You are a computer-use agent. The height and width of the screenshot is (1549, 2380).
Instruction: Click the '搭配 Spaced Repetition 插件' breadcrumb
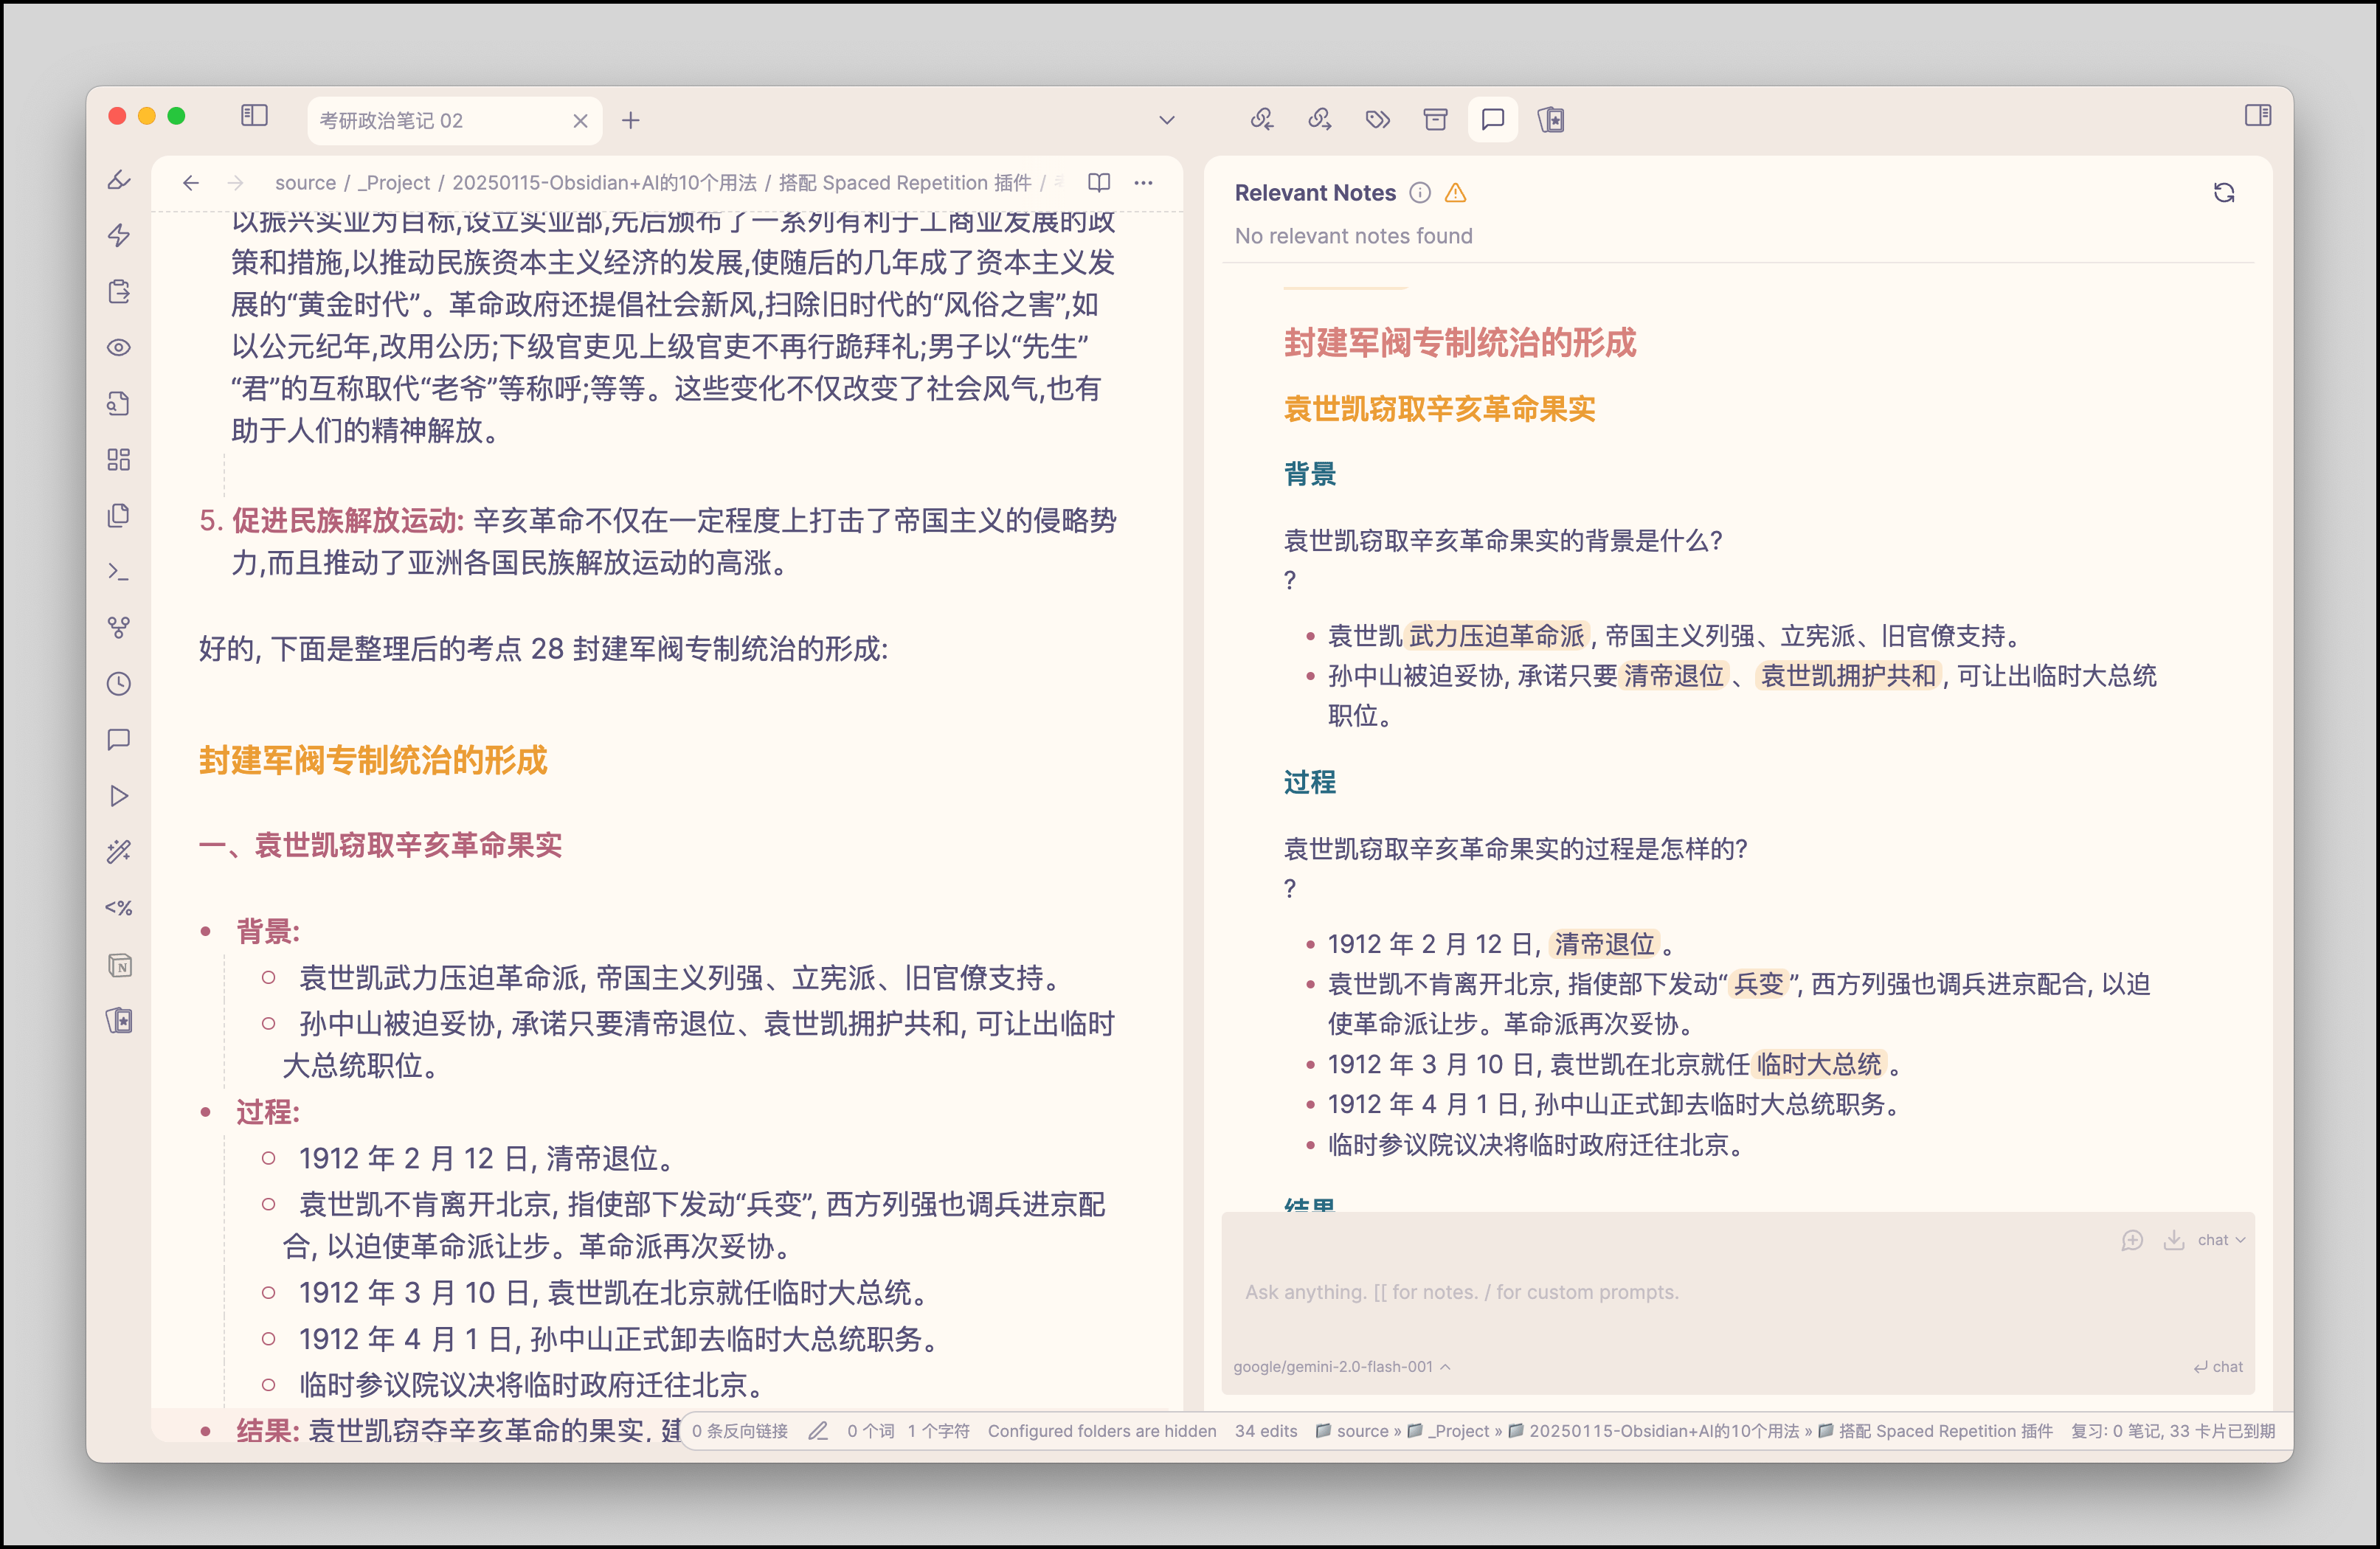click(x=905, y=183)
